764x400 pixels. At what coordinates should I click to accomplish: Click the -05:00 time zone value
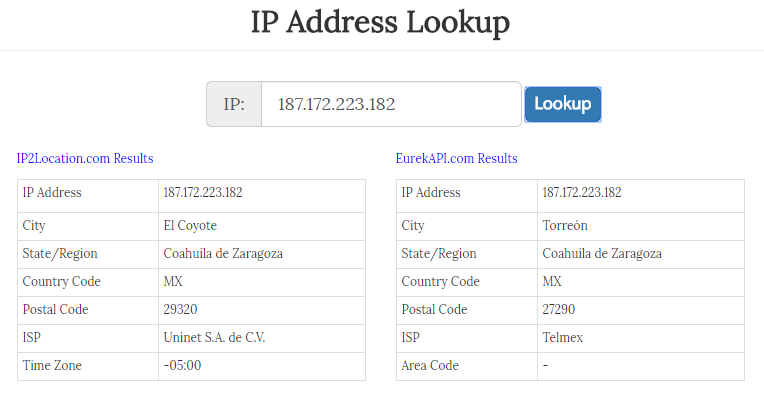(x=182, y=365)
